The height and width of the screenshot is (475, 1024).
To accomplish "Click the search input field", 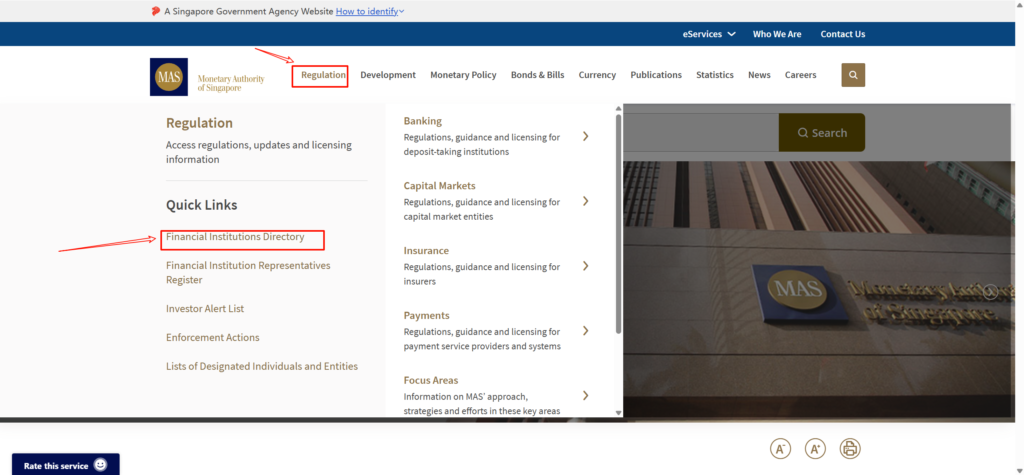I will pos(700,133).
